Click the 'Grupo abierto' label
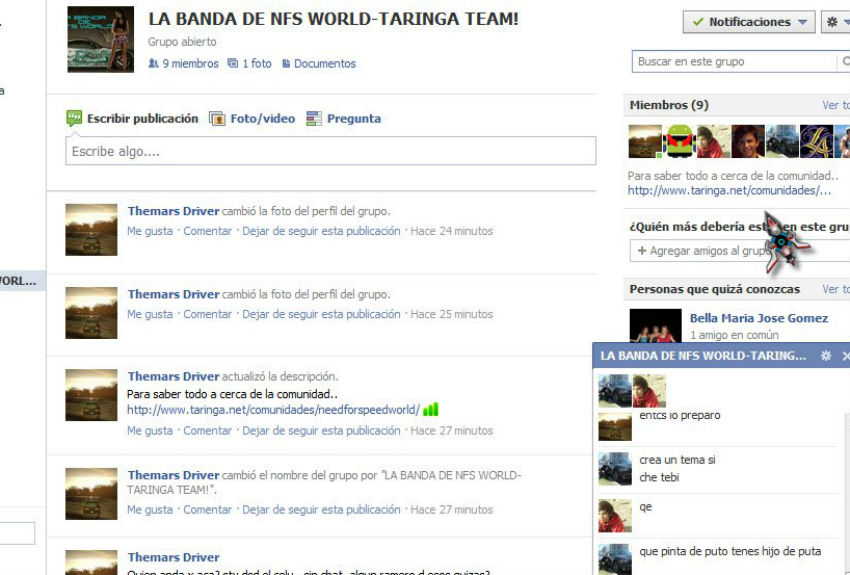The height and width of the screenshot is (575, 850). pos(182,42)
